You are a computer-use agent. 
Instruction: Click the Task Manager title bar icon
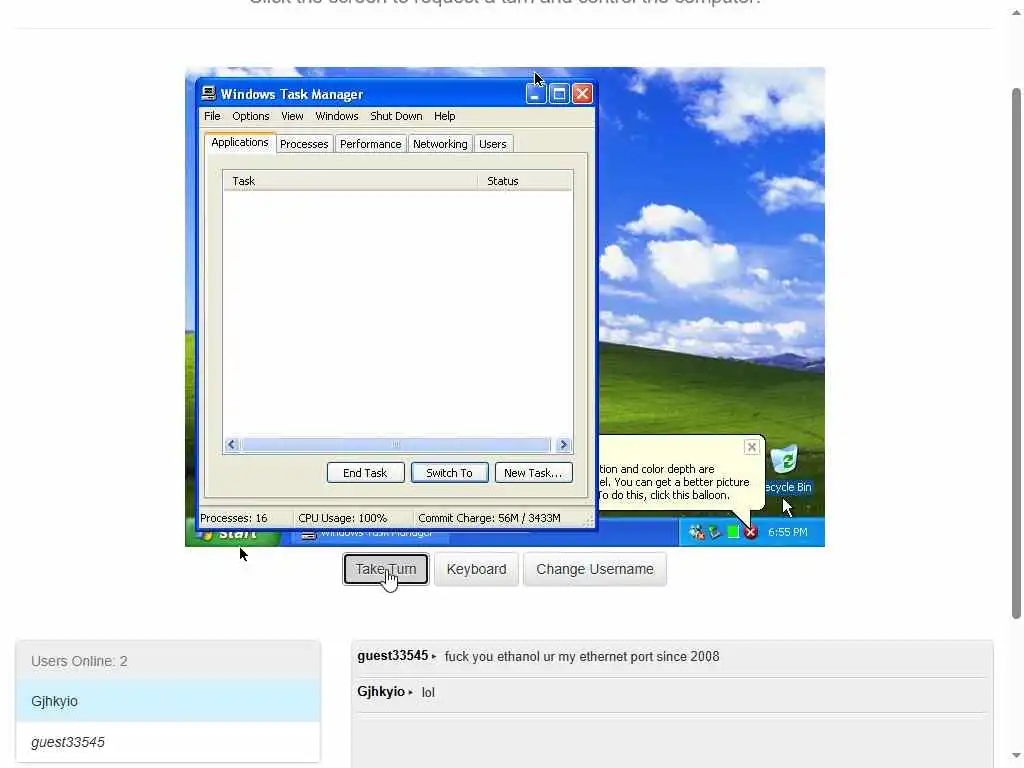(x=208, y=93)
